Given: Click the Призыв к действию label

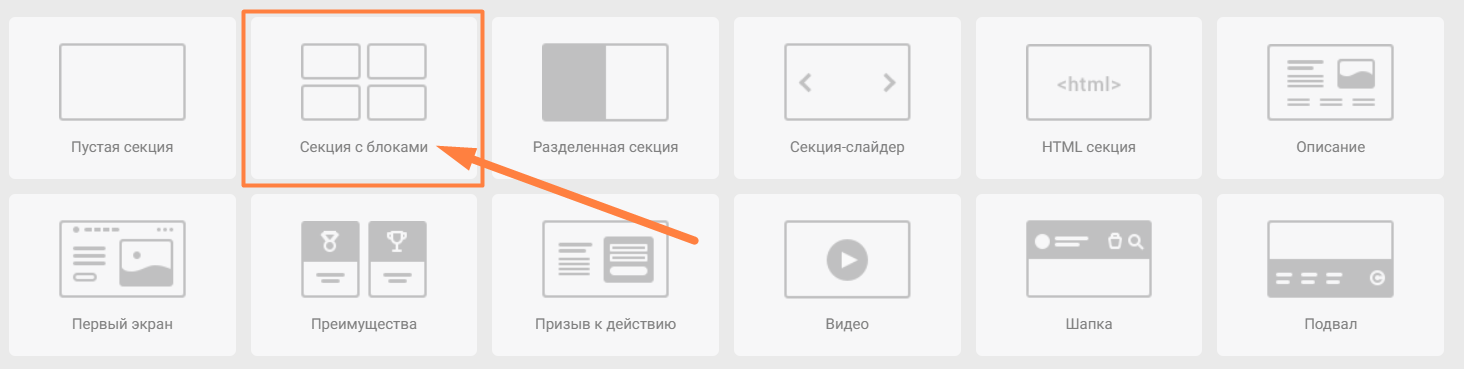Looking at the screenshot, I should [x=605, y=324].
